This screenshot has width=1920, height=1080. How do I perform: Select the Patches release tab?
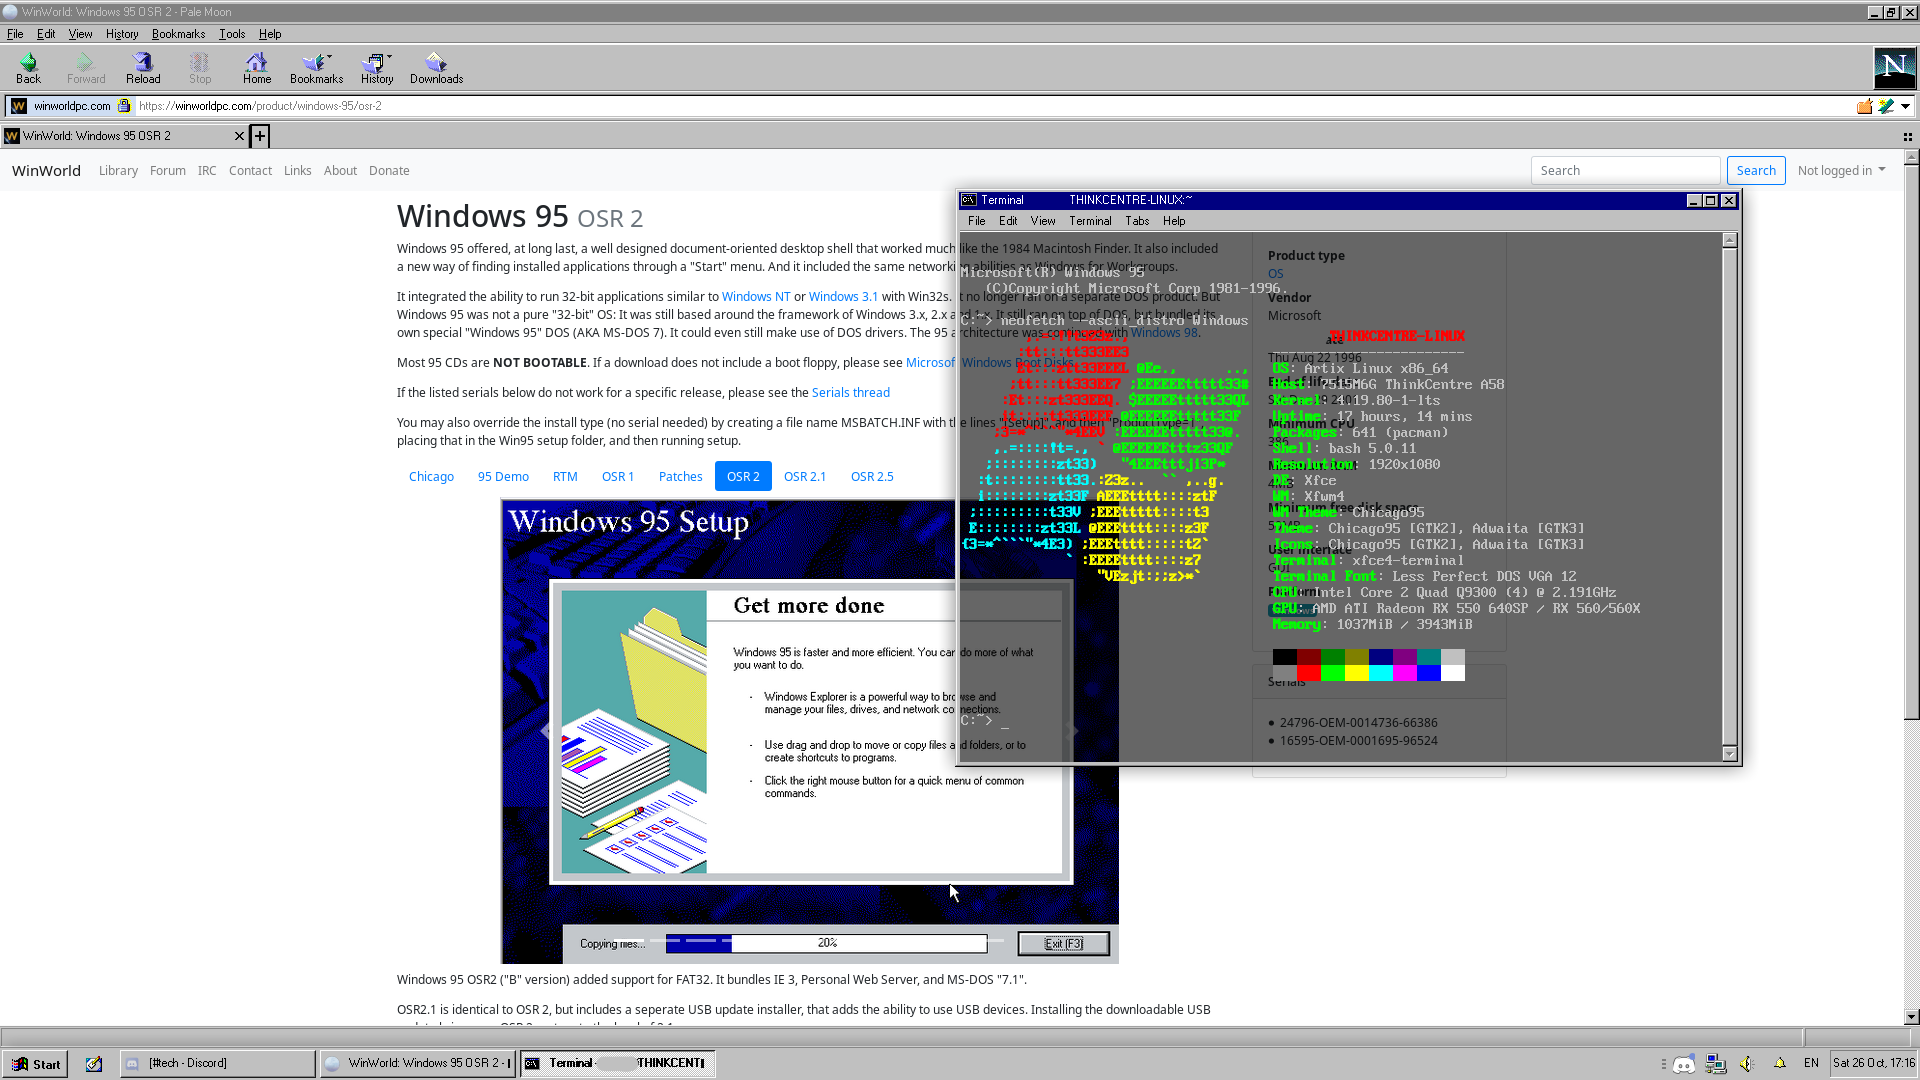point(680,477)
